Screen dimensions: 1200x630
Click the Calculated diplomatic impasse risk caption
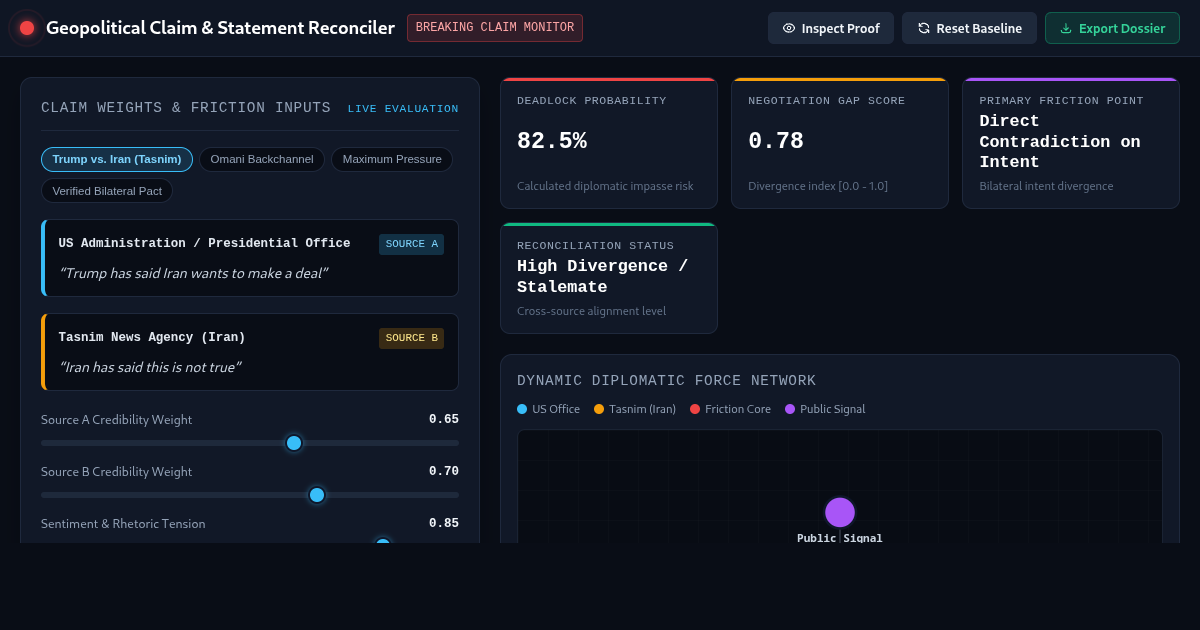pos(605,186)
